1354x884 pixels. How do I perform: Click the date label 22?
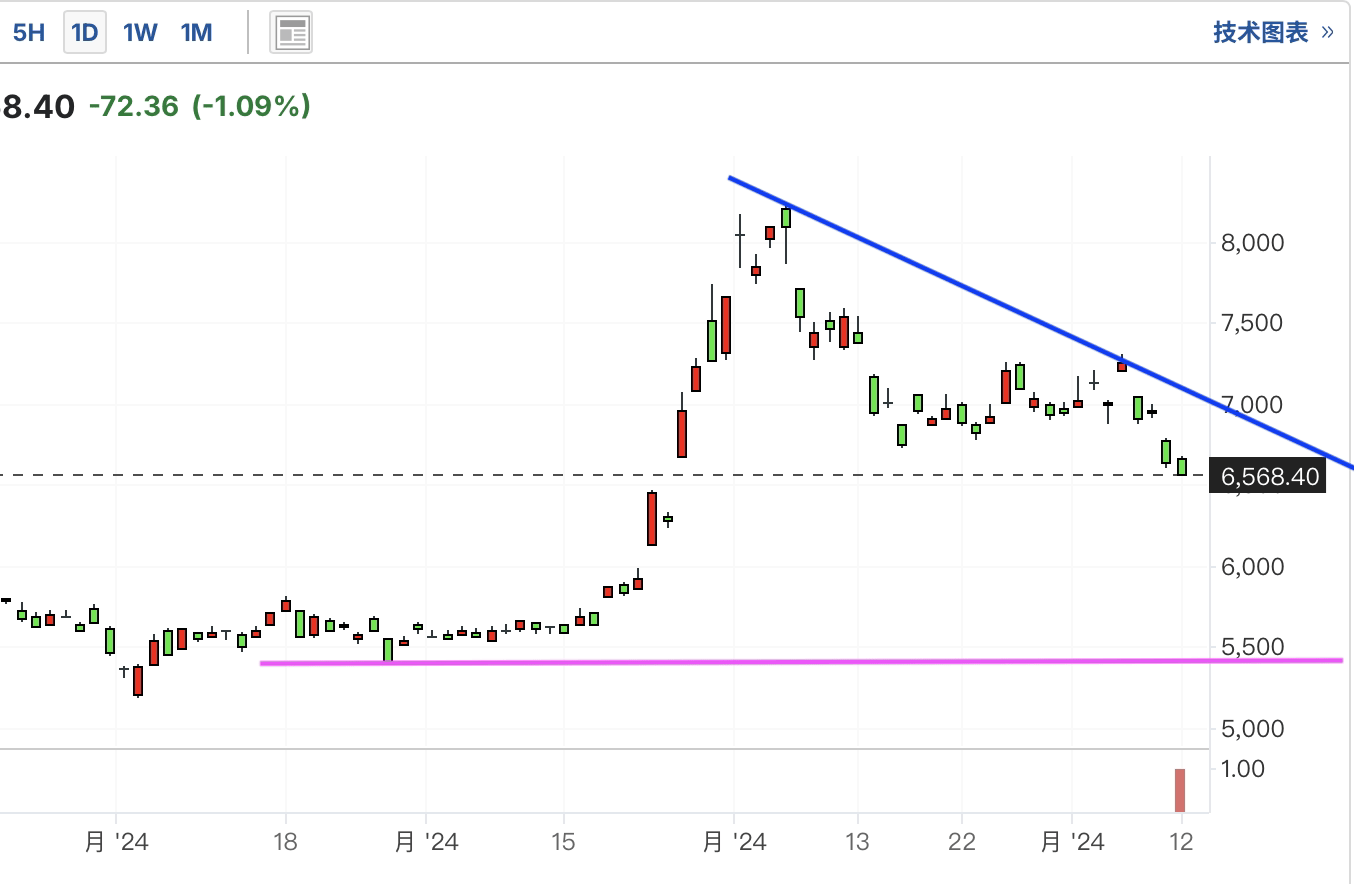click(962, 842)
